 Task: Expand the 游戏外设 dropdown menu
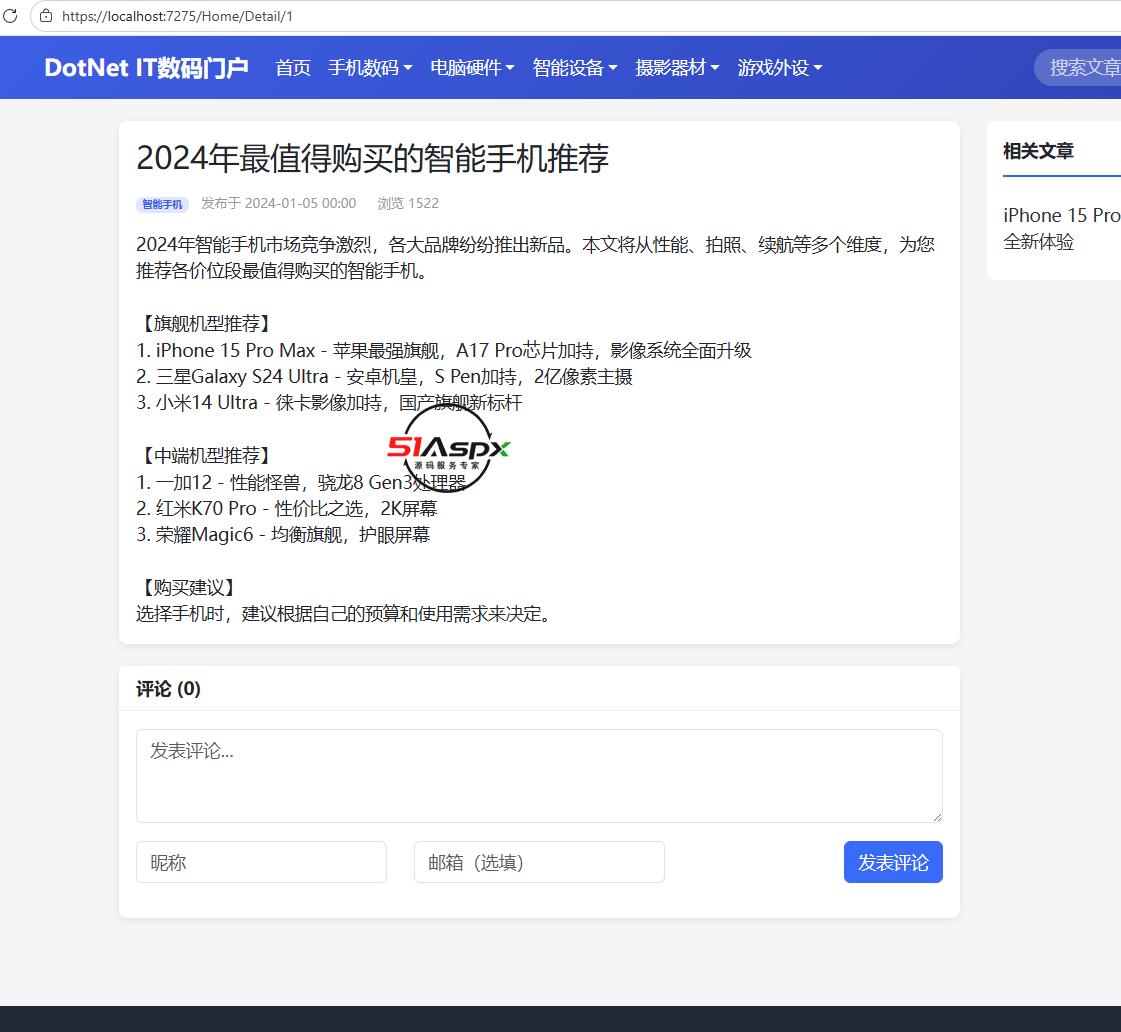(x=780, y=67)
